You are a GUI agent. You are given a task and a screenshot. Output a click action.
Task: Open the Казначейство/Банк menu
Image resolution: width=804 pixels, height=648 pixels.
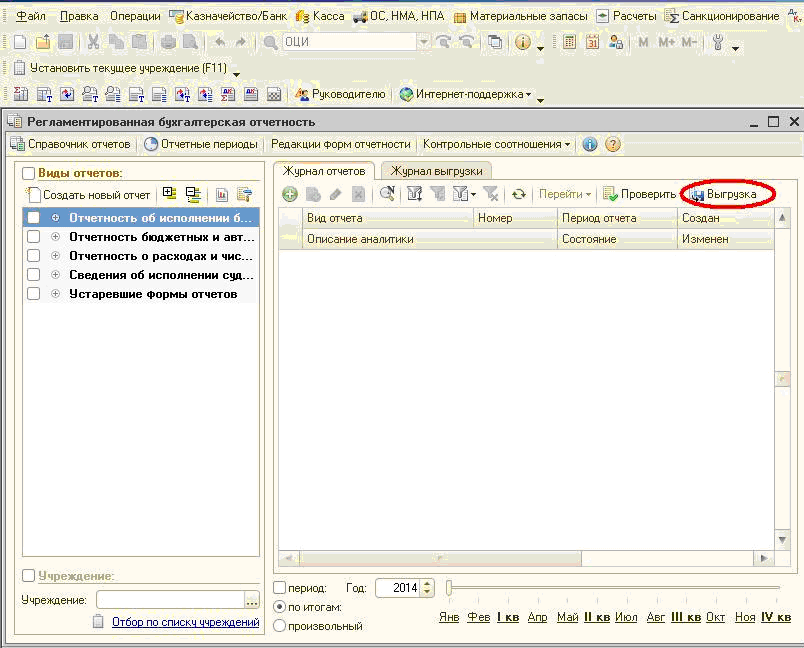[x=229, y=16]
